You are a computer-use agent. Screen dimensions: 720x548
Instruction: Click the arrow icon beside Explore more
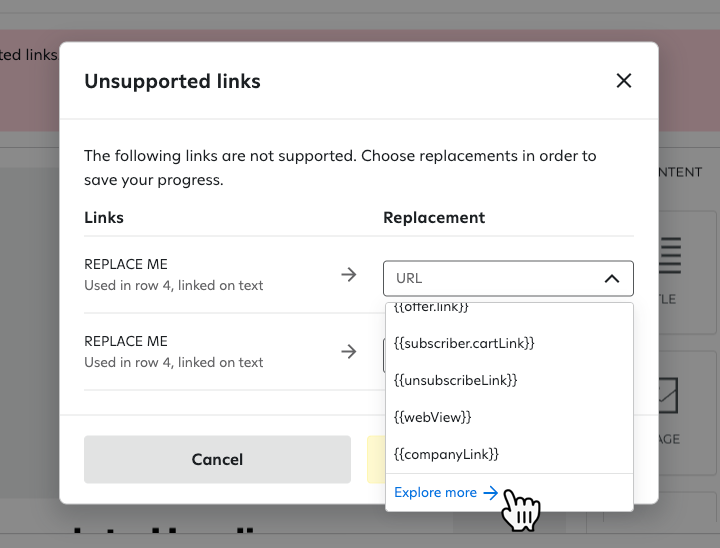pos(490,492)
